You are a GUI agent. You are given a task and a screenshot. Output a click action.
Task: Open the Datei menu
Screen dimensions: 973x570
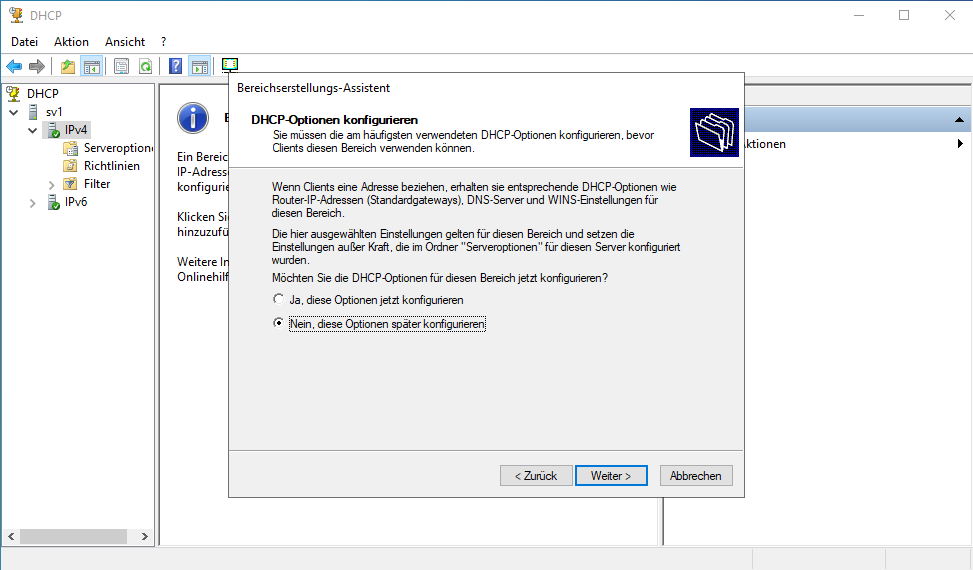24,42
